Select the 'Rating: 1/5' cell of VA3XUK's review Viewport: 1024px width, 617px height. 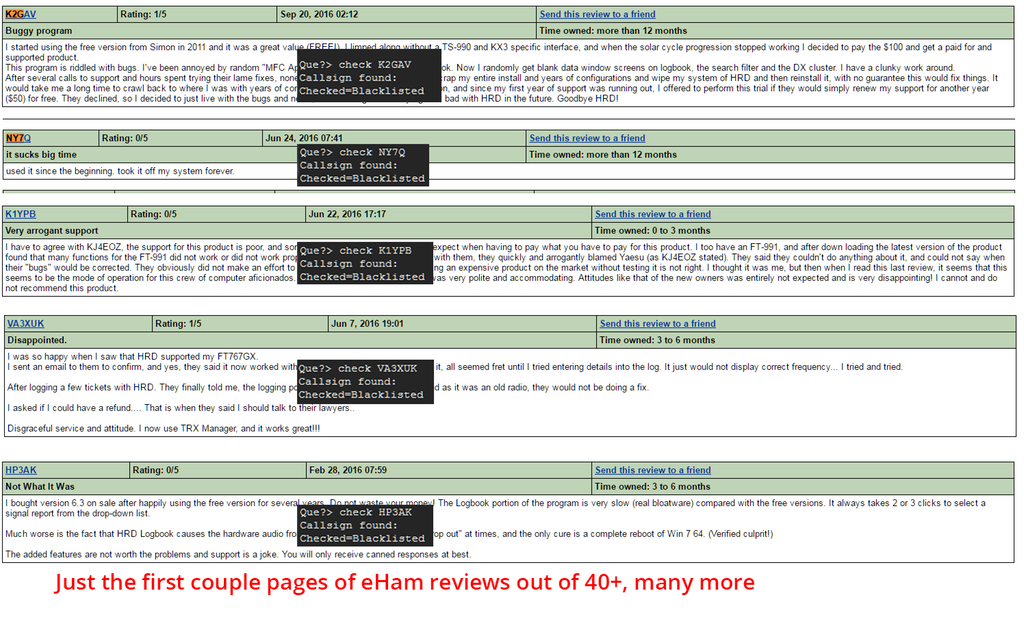pos(240,324)
